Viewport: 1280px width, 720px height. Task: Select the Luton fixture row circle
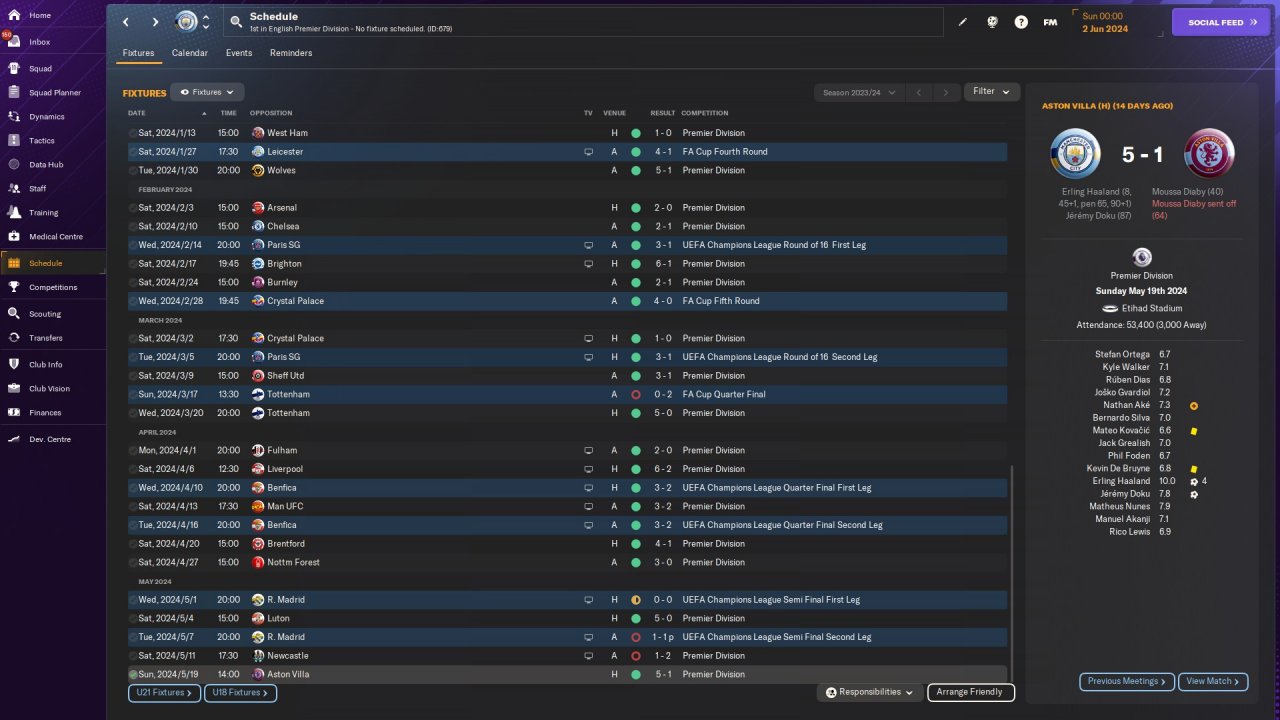pyautogui.click(x=133, y=618)
